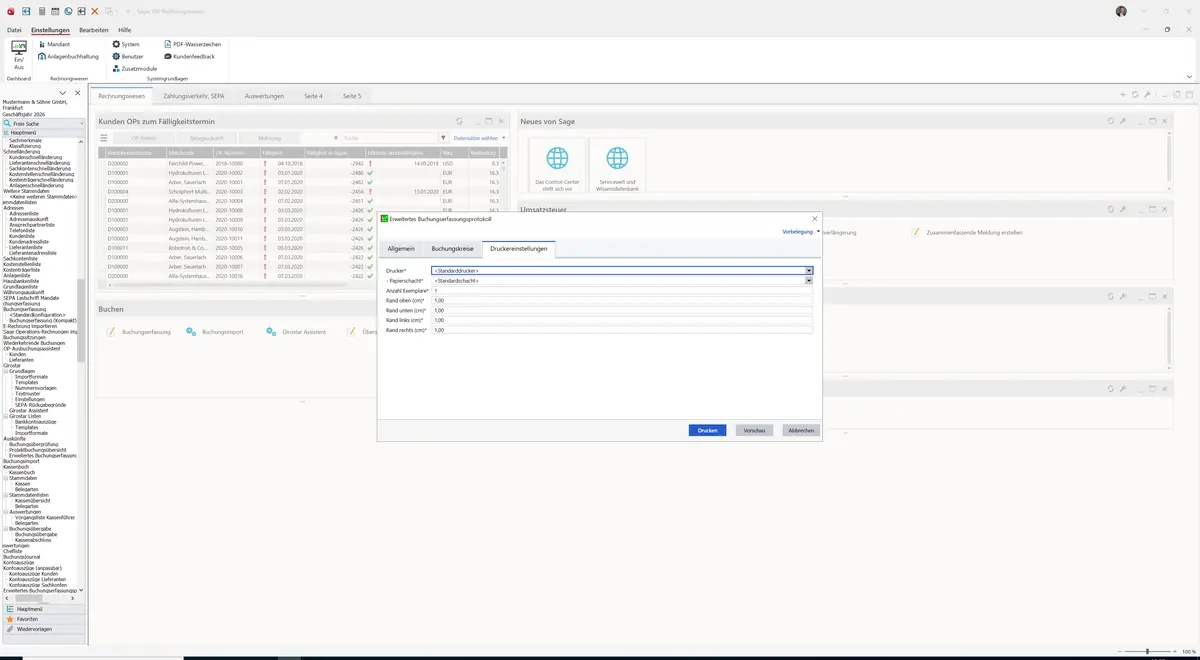
Task: Collapse the Buchungsübergabe tree node
Action: click(6, 528)
